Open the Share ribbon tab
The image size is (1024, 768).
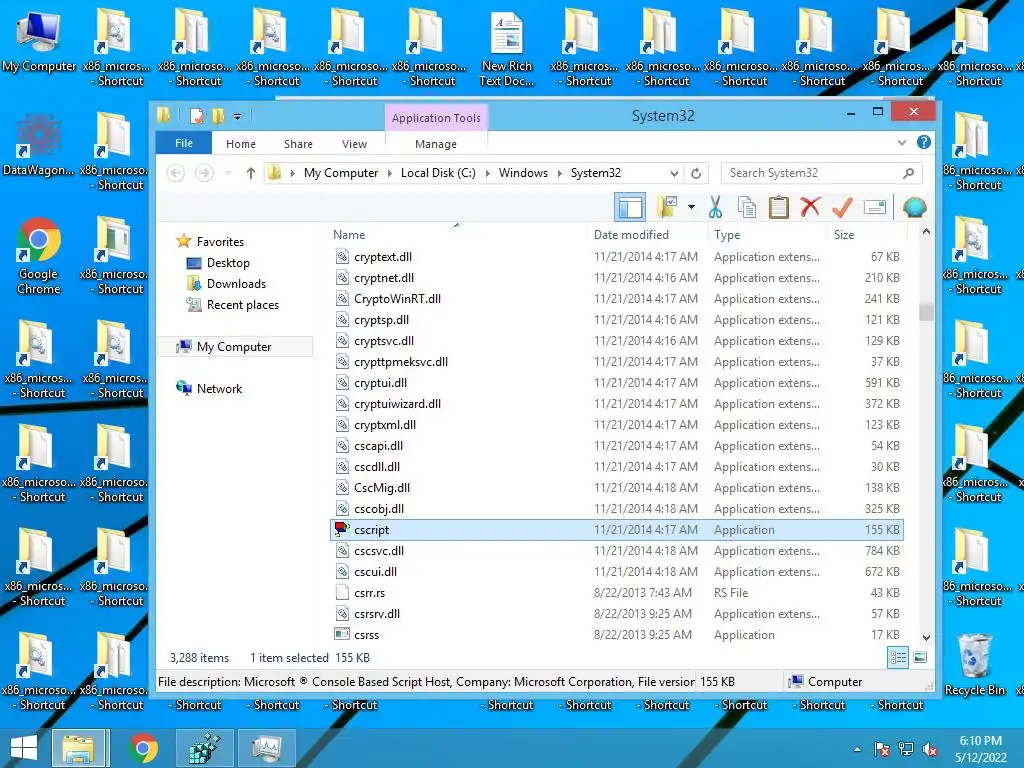[x=298, y=144]
